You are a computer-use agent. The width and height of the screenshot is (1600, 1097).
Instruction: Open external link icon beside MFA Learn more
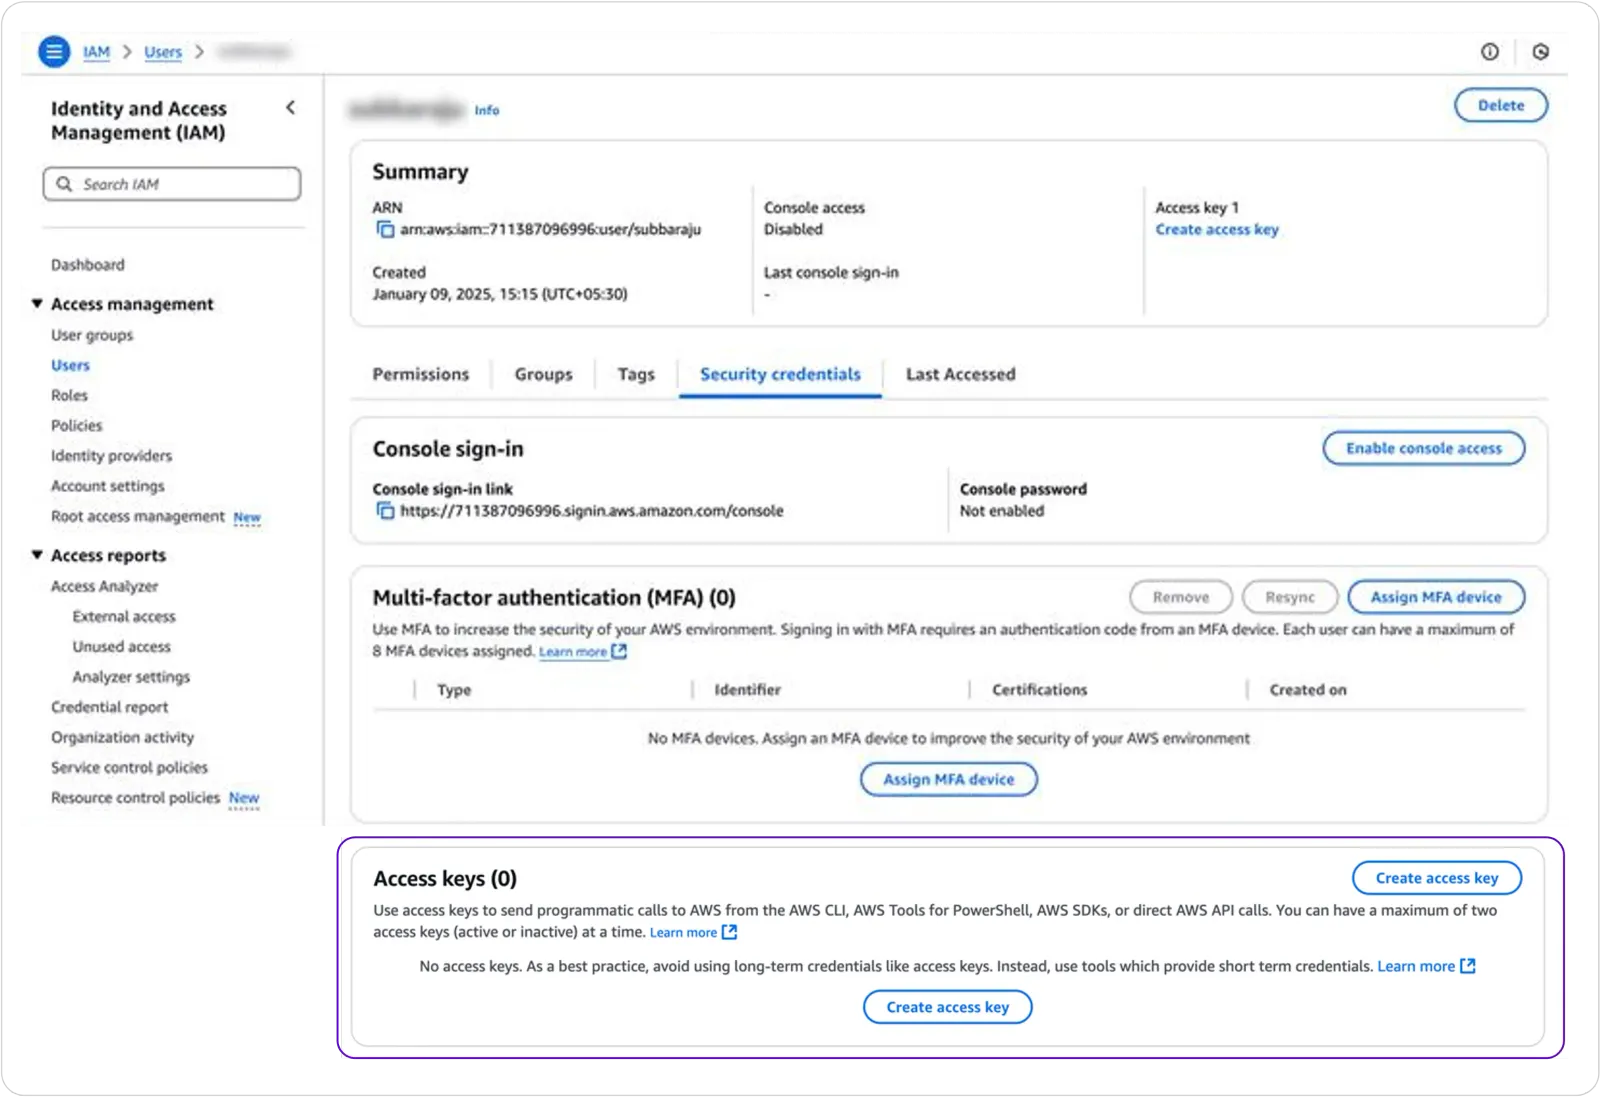click(619, 652)
